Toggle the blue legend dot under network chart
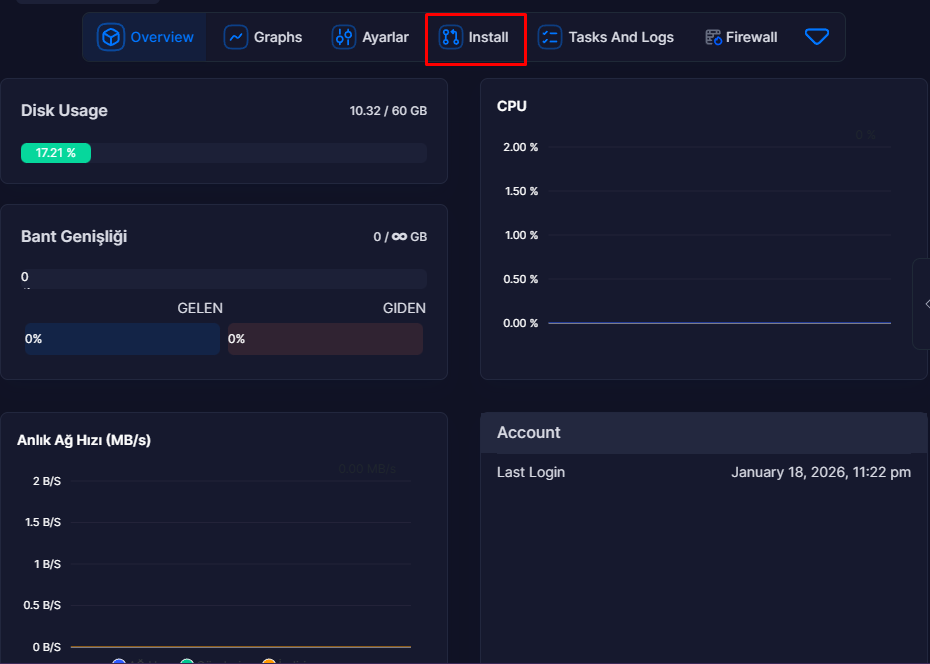 coord(119,661)
